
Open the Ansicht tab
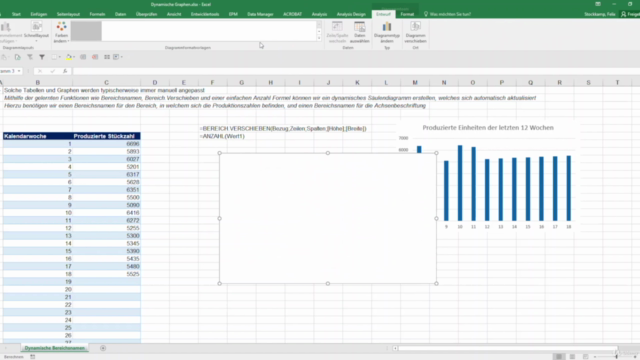pos(174,14)
